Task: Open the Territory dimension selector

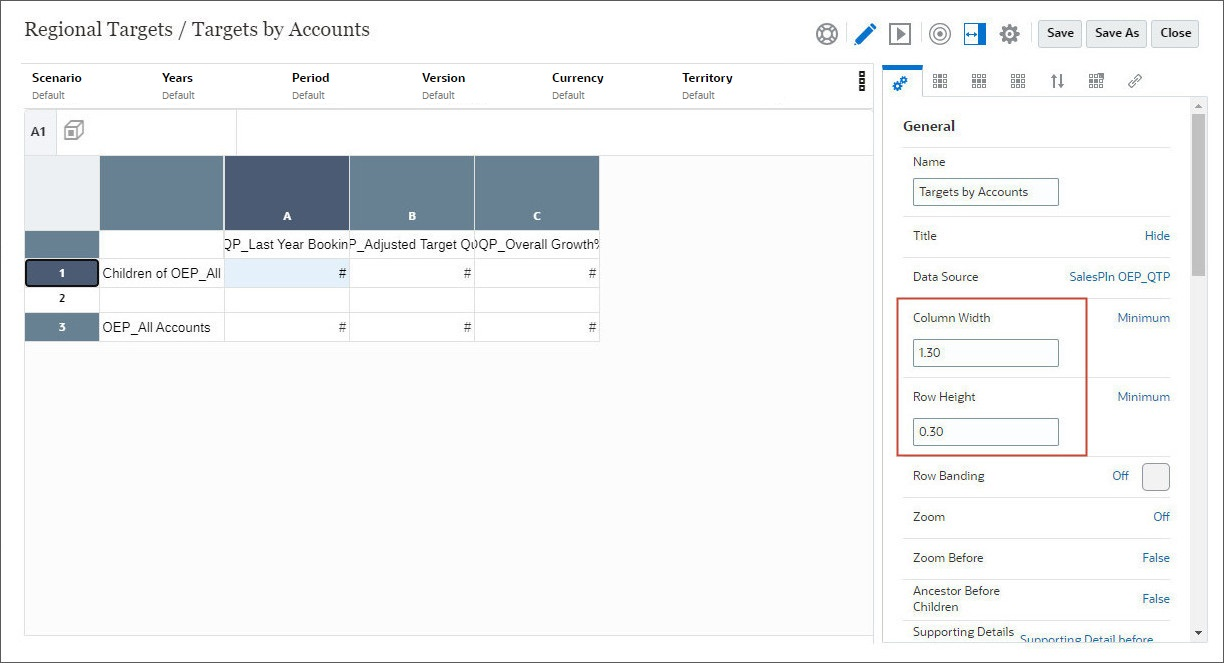Action: pos(707,86)
